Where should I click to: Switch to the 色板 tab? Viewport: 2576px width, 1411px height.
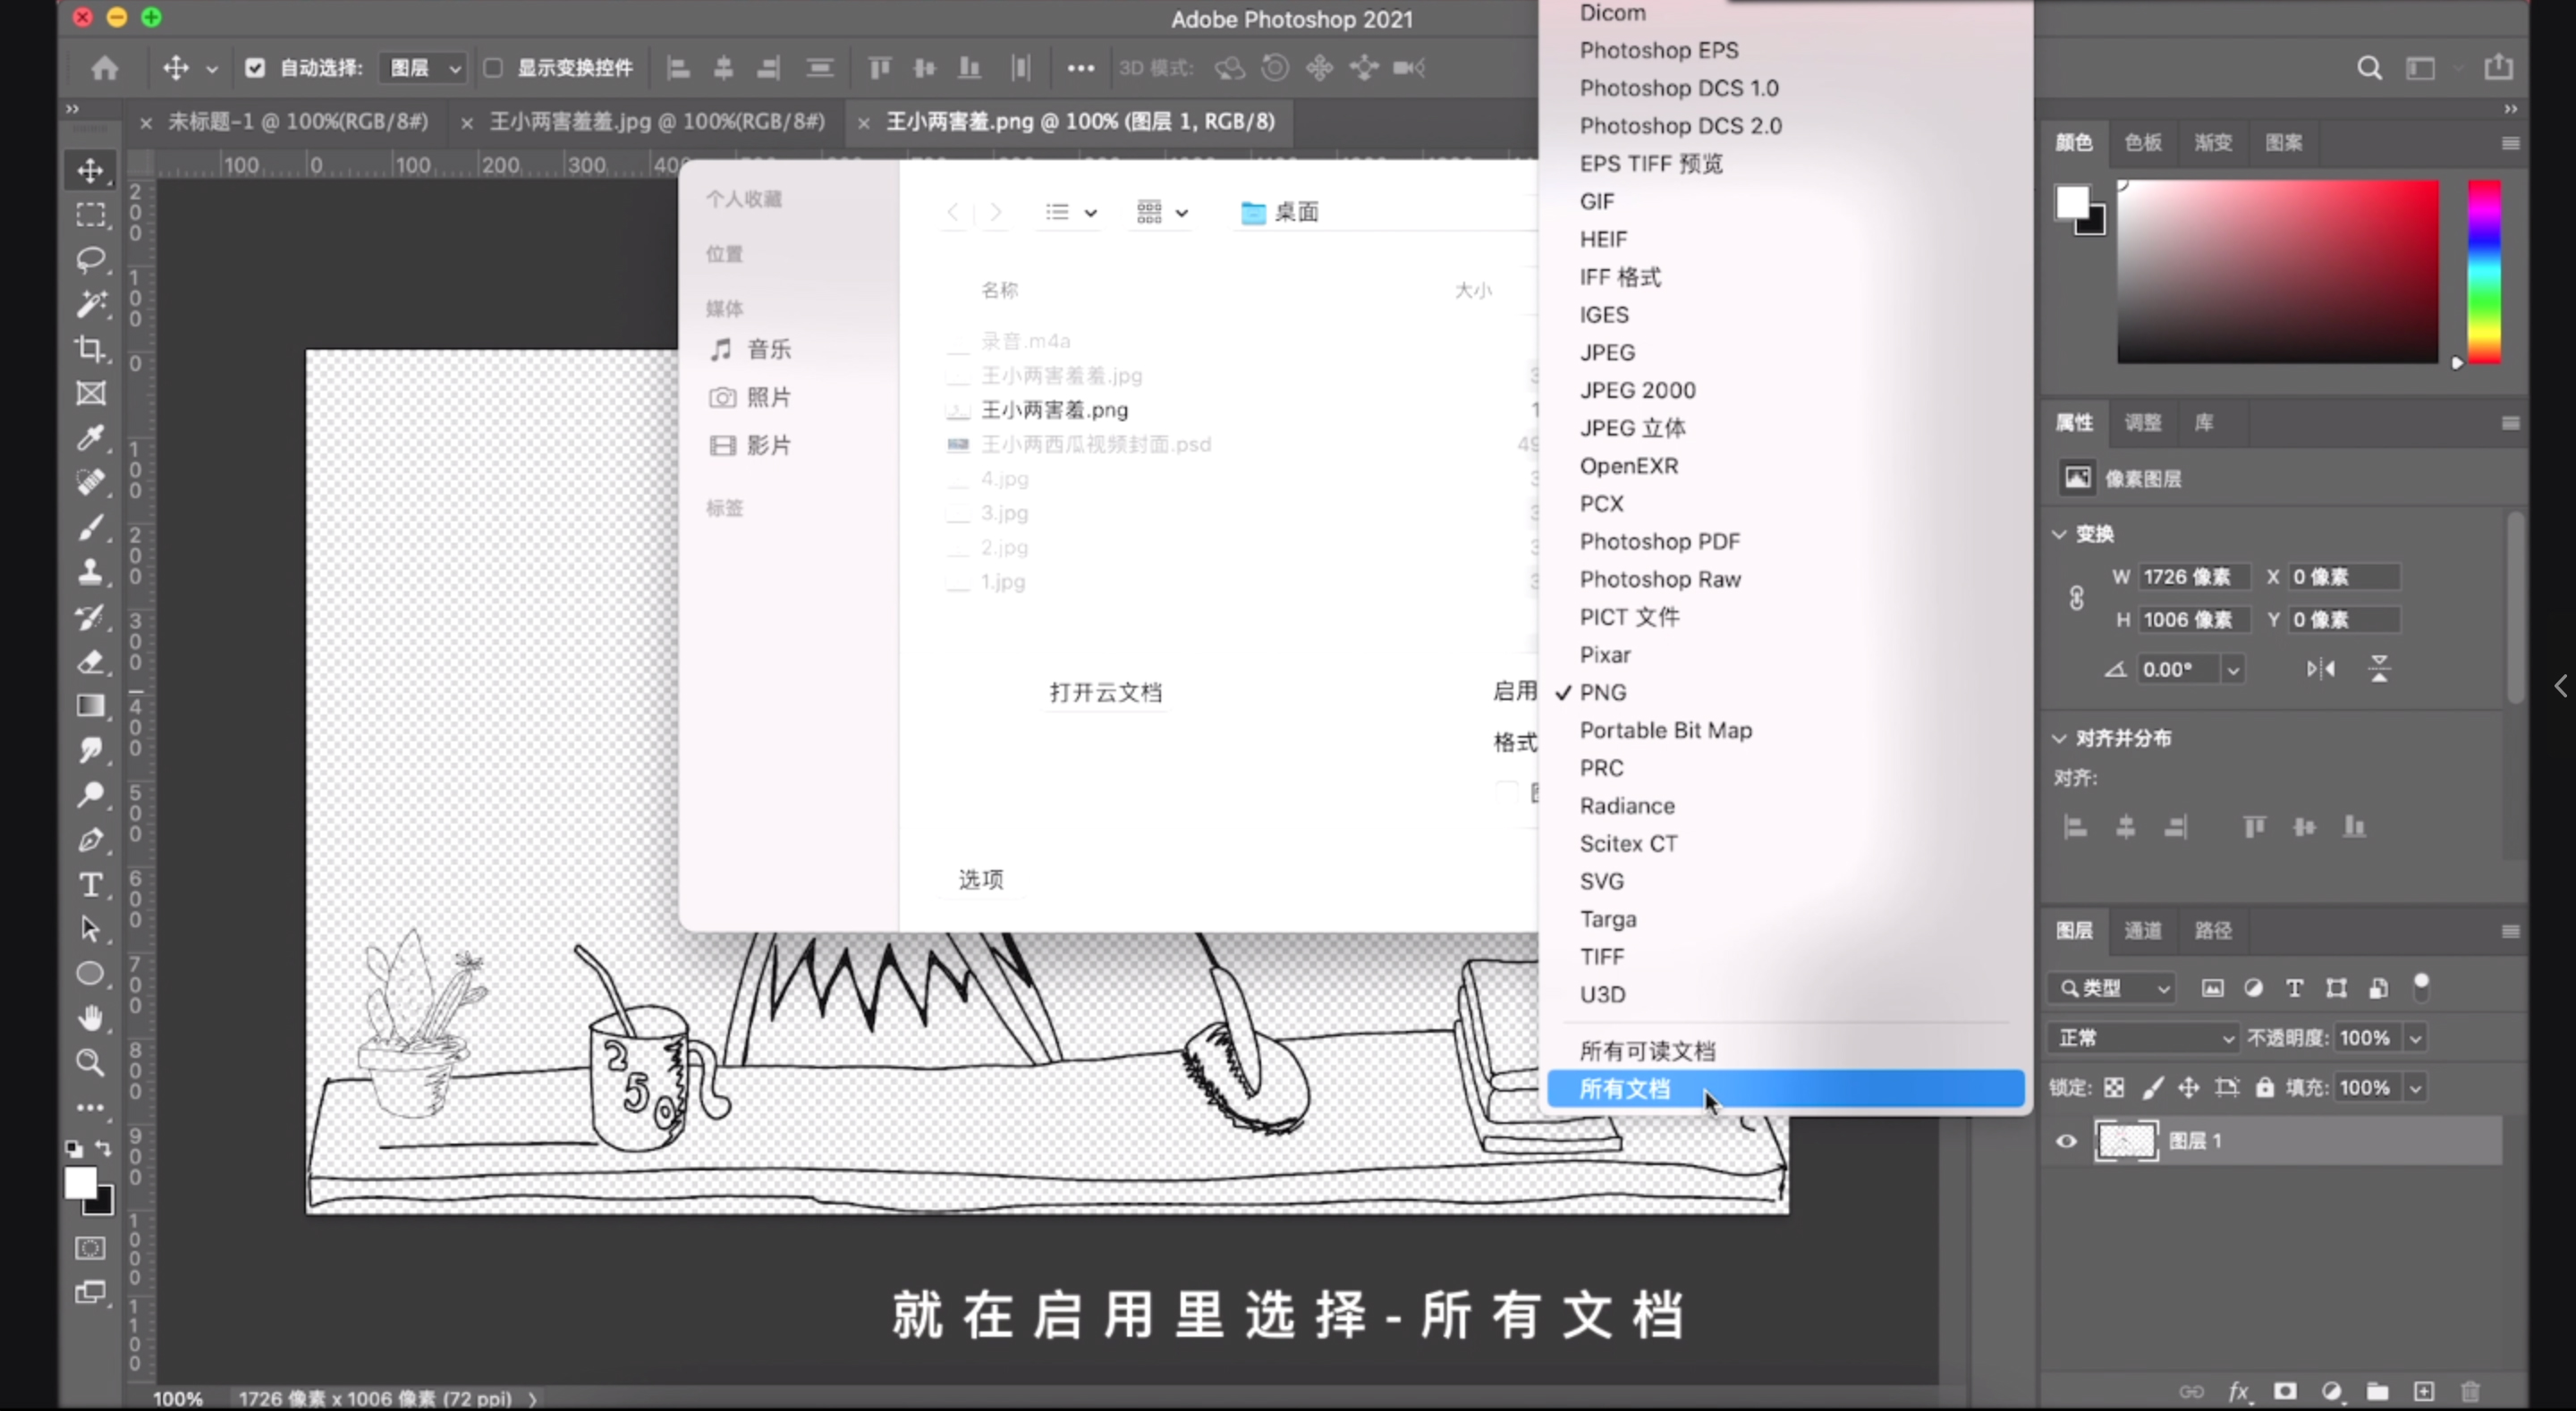point(2142,143)
